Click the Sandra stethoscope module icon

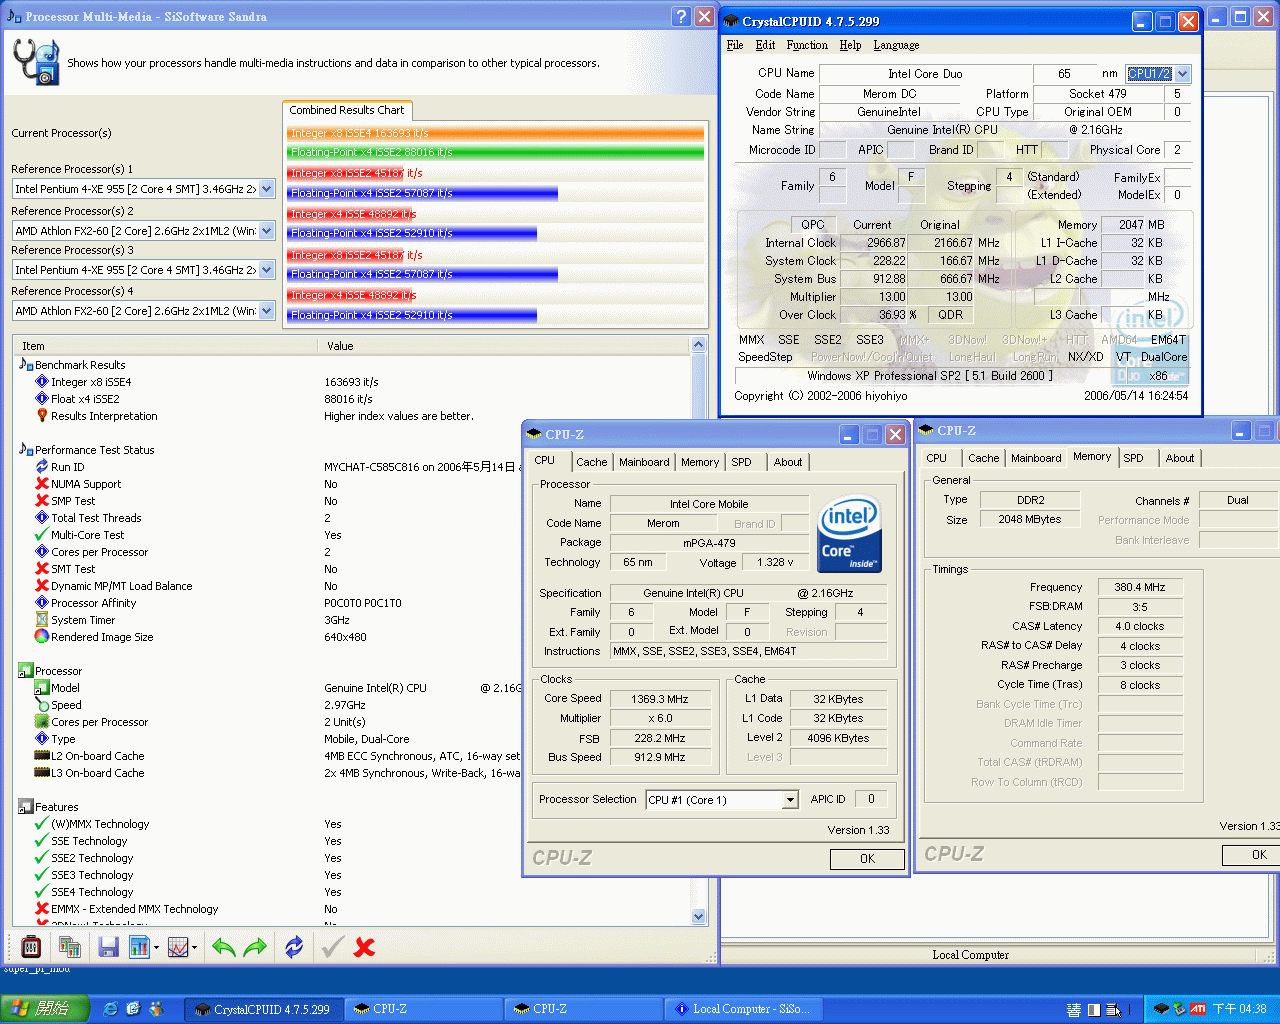tap(36, 62)
